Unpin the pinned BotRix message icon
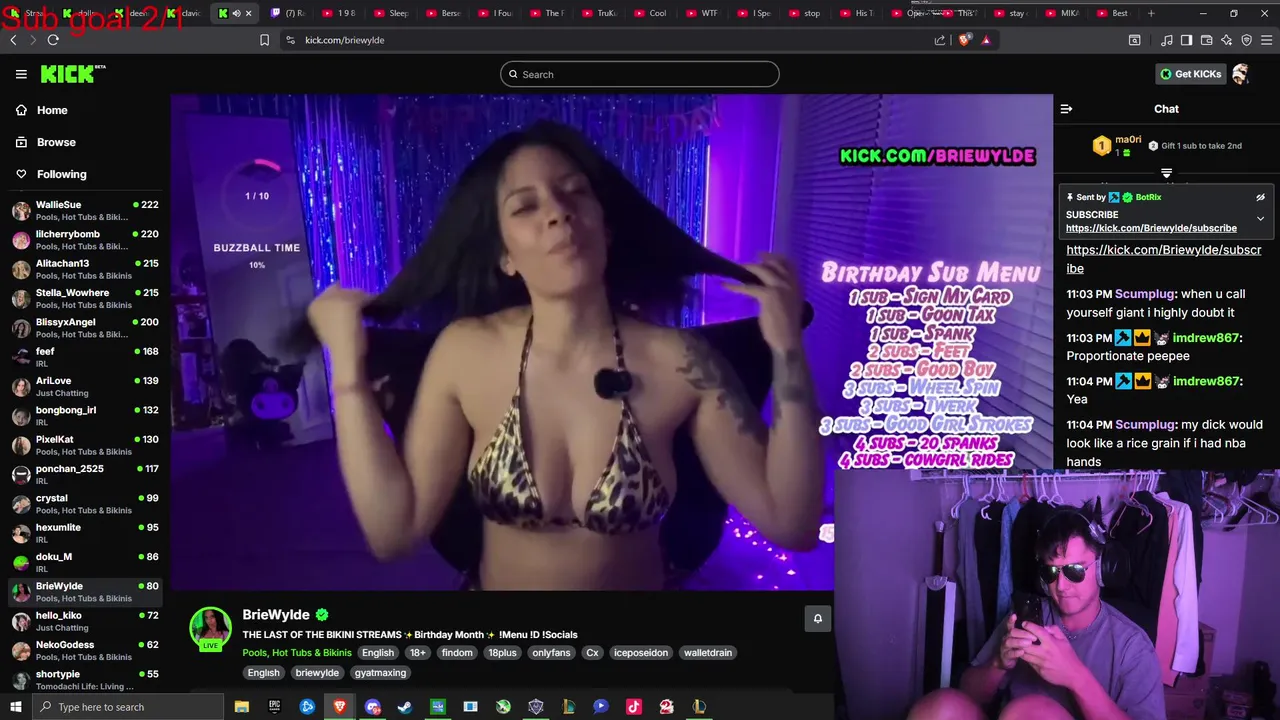 [1260, 197]
